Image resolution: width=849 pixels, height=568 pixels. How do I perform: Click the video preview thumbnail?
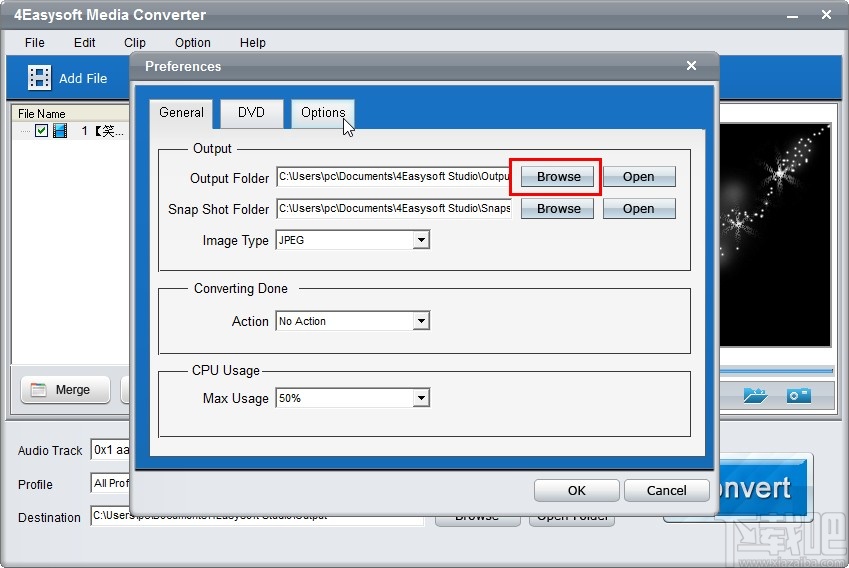774,234
